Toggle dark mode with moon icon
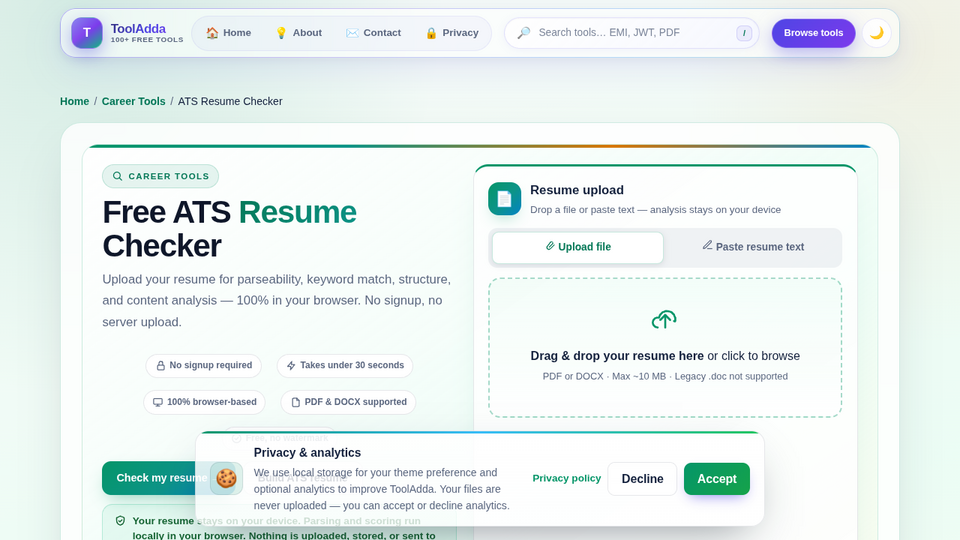 point(877,33)
